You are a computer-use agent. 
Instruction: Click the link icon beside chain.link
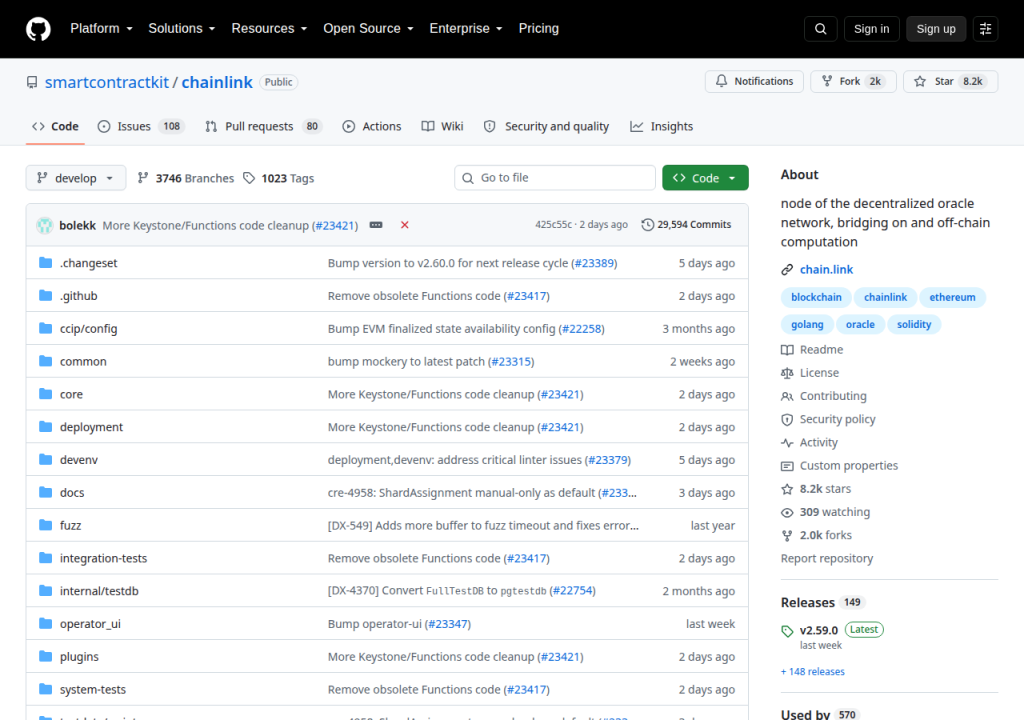tap(787, 270)
